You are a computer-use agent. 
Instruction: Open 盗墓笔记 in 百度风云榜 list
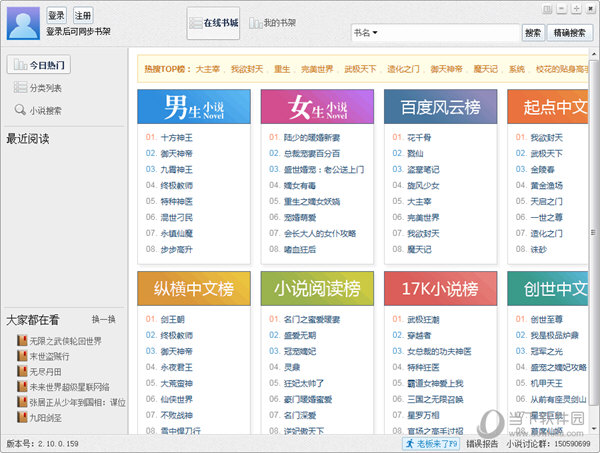423,169
